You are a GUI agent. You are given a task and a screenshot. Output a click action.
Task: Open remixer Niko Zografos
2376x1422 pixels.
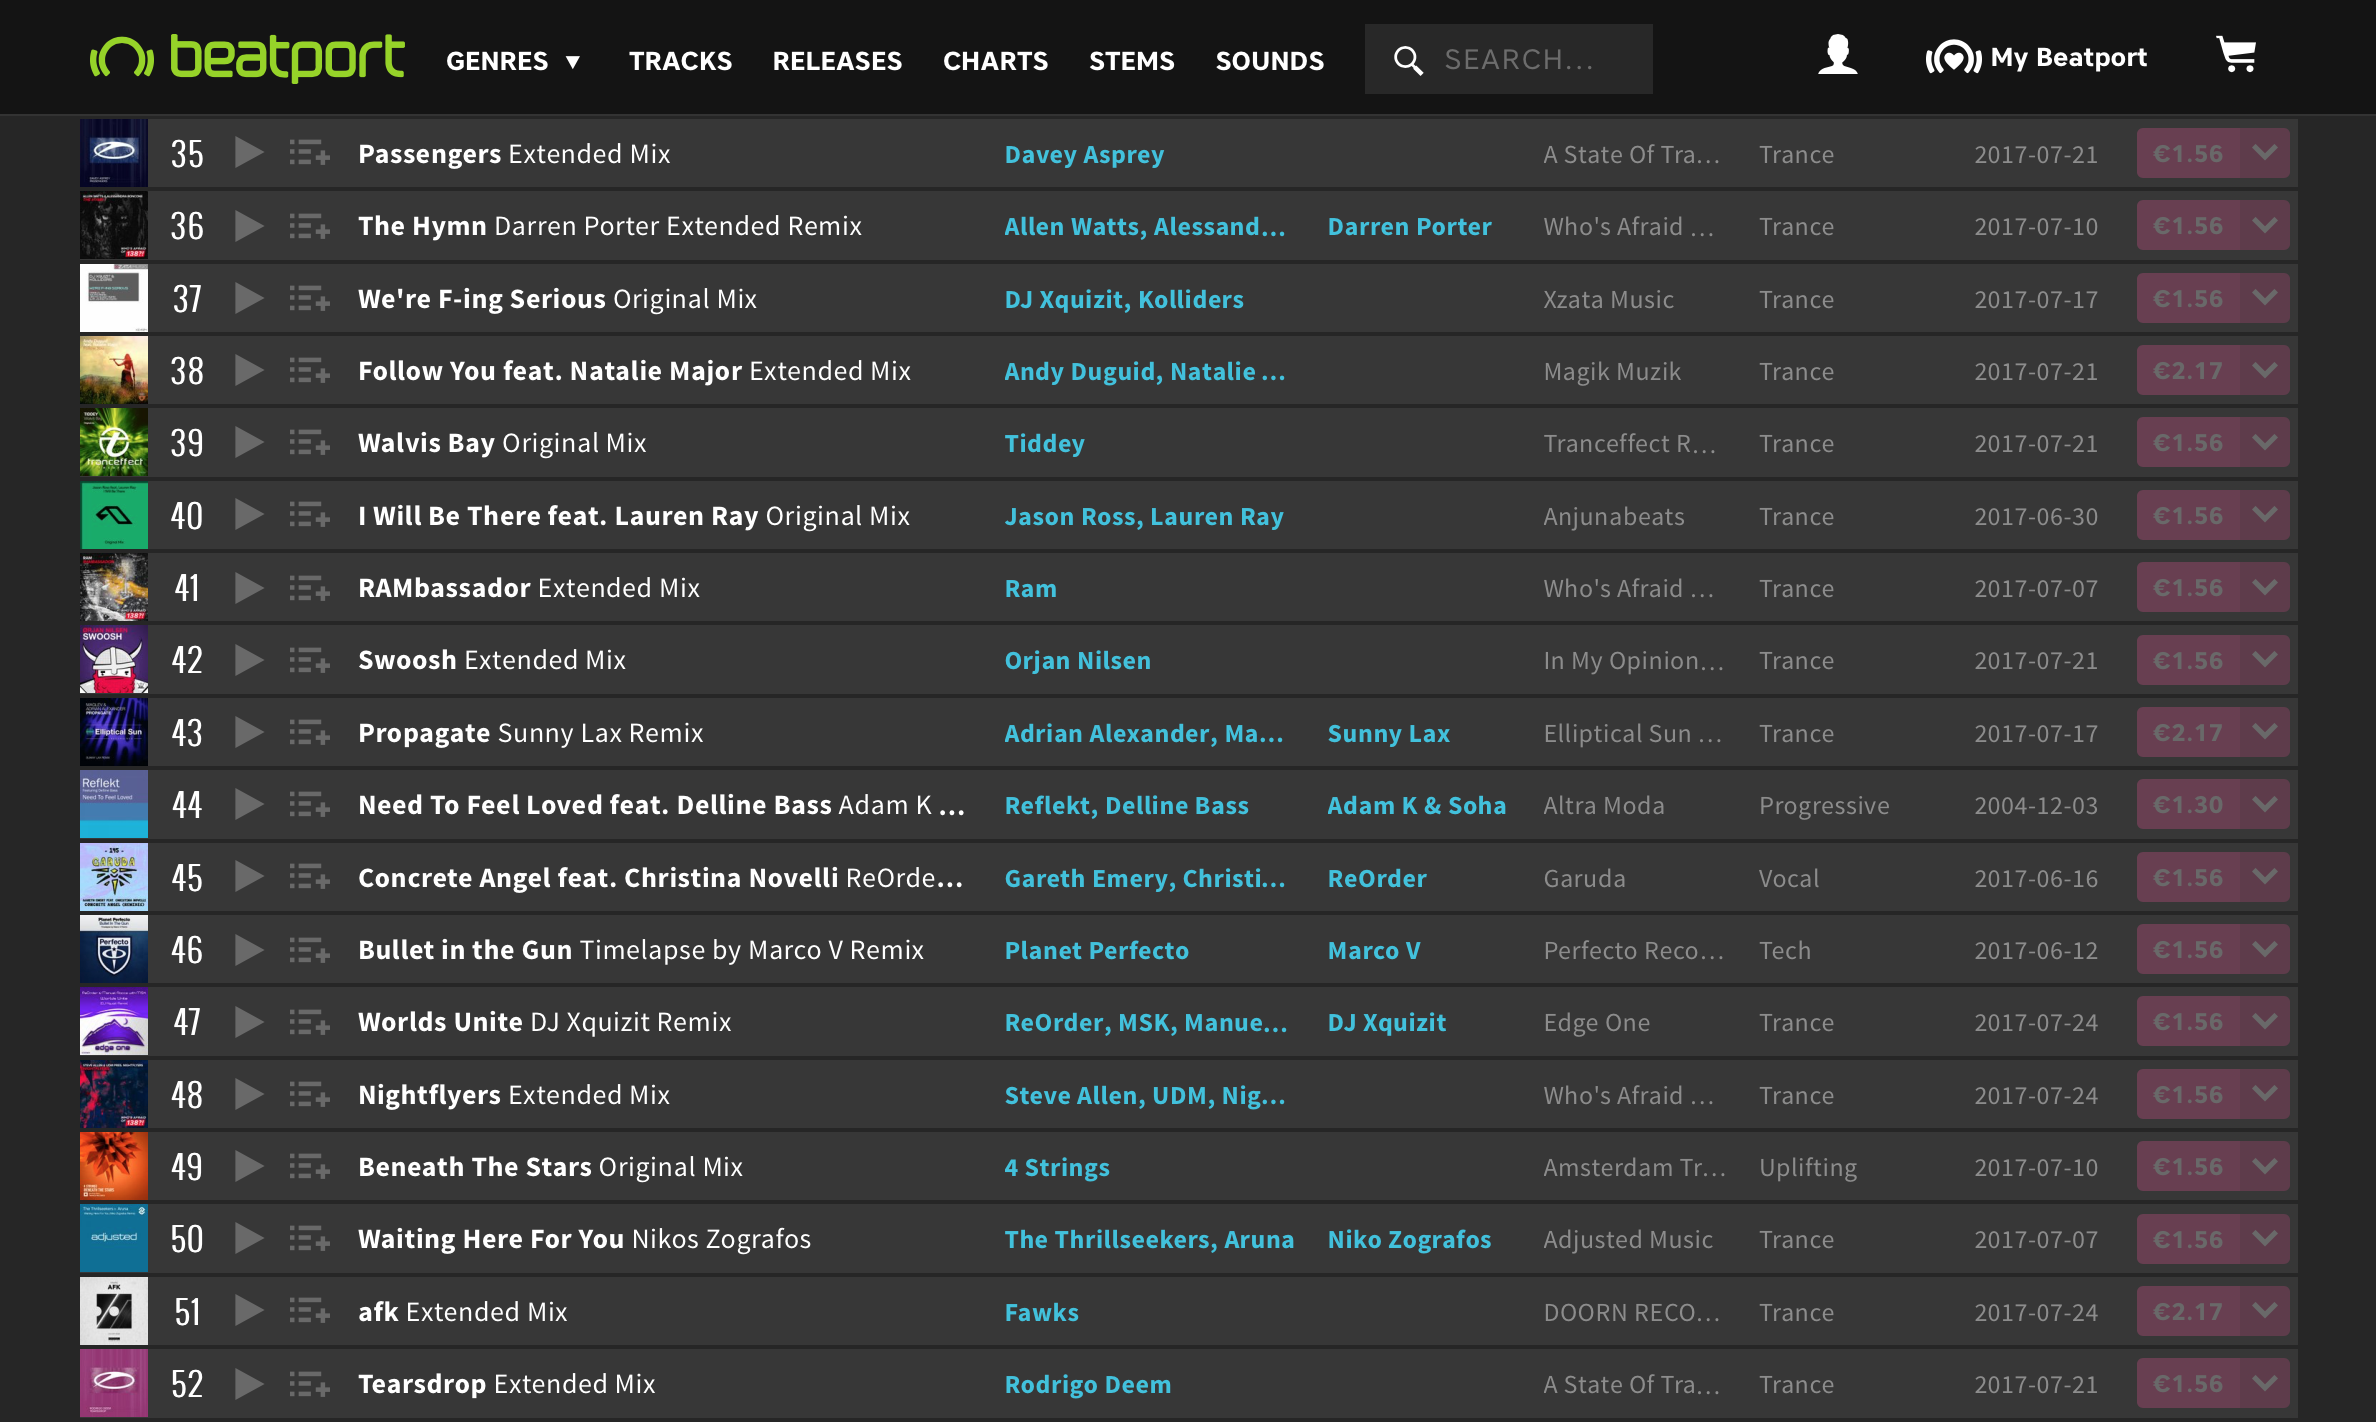pyautogui.click(x=1409, y=1239)
